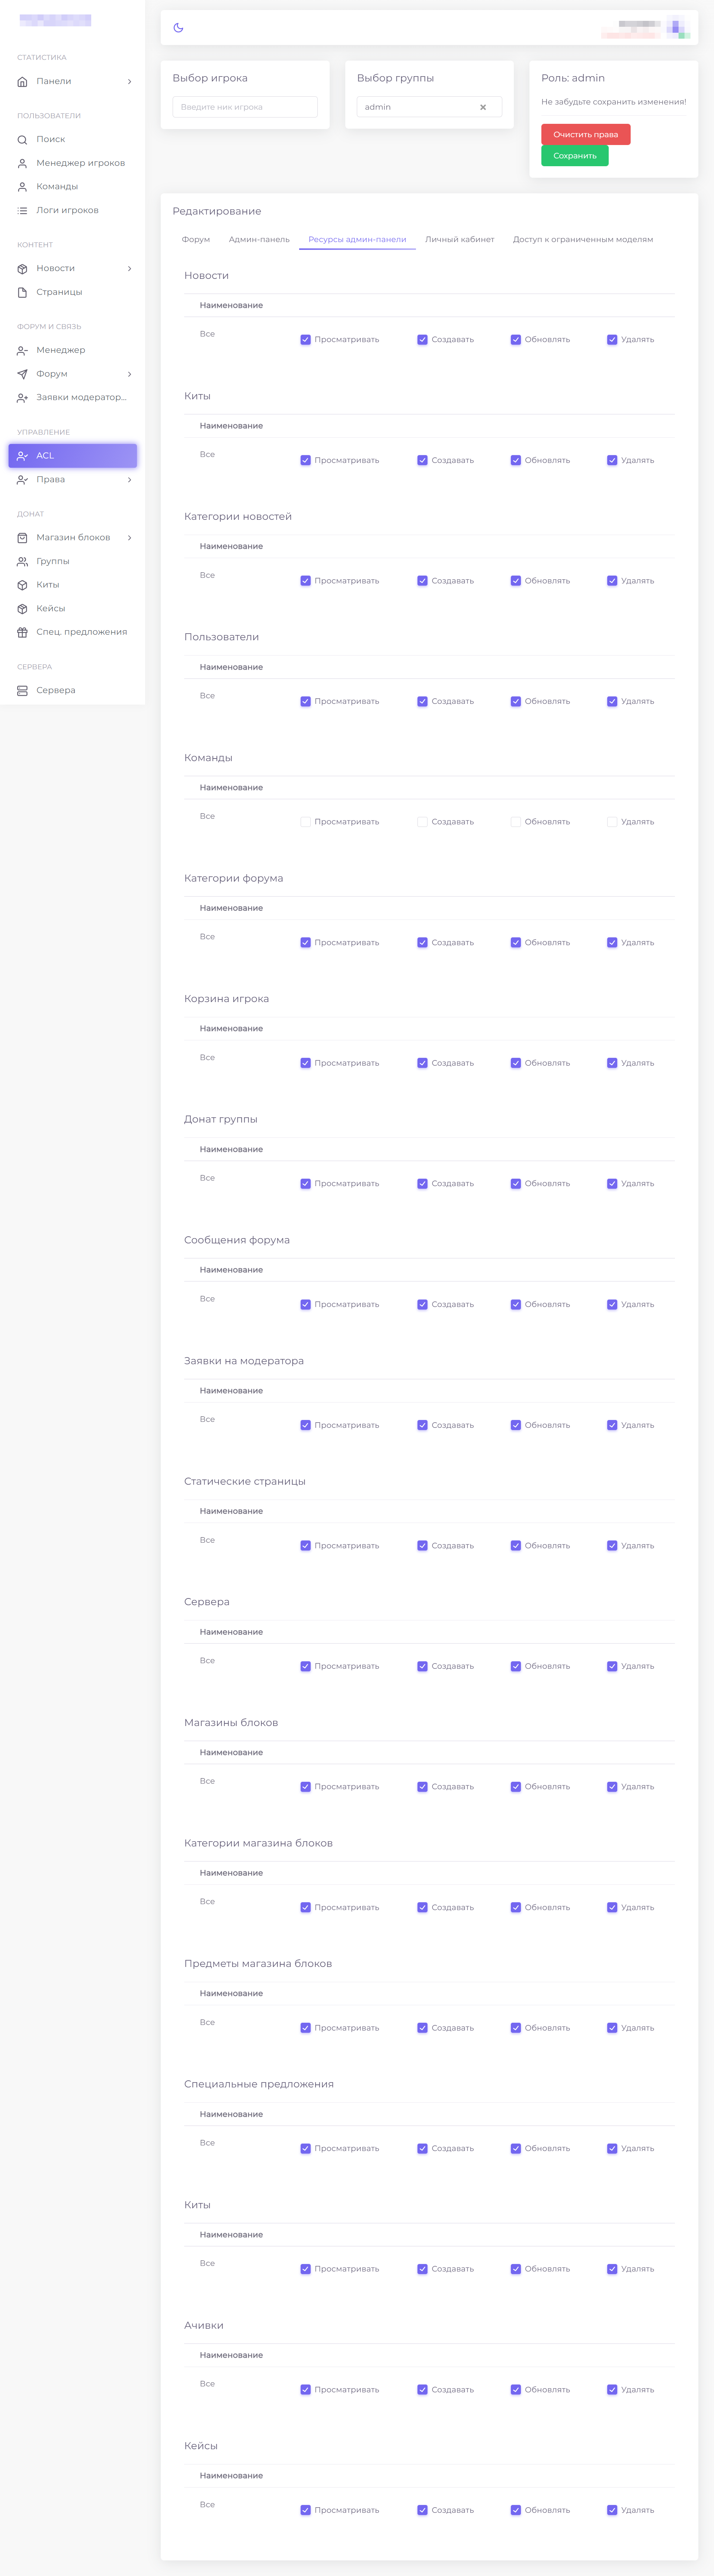Open the Выбор группы admin dropdown
Screen dimensions: 714x2576
429,107
